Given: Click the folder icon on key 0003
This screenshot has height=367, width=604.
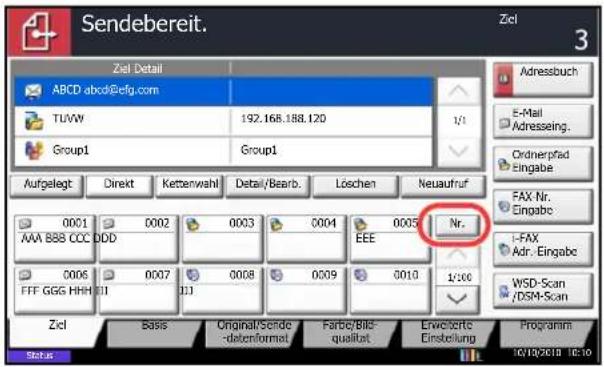Looking at the screenshot, I should coord(193,224).
